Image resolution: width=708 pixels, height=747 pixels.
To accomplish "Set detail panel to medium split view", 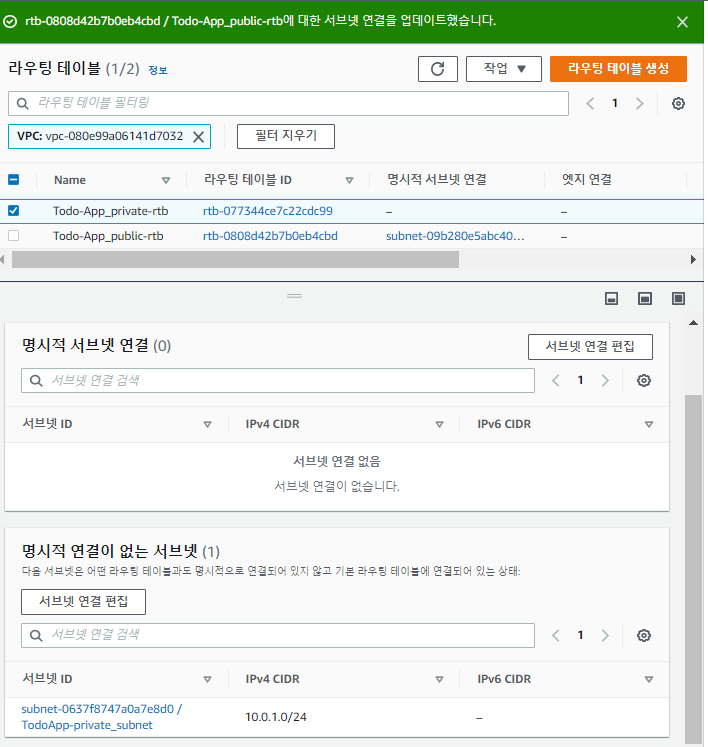I will (645, 299).
